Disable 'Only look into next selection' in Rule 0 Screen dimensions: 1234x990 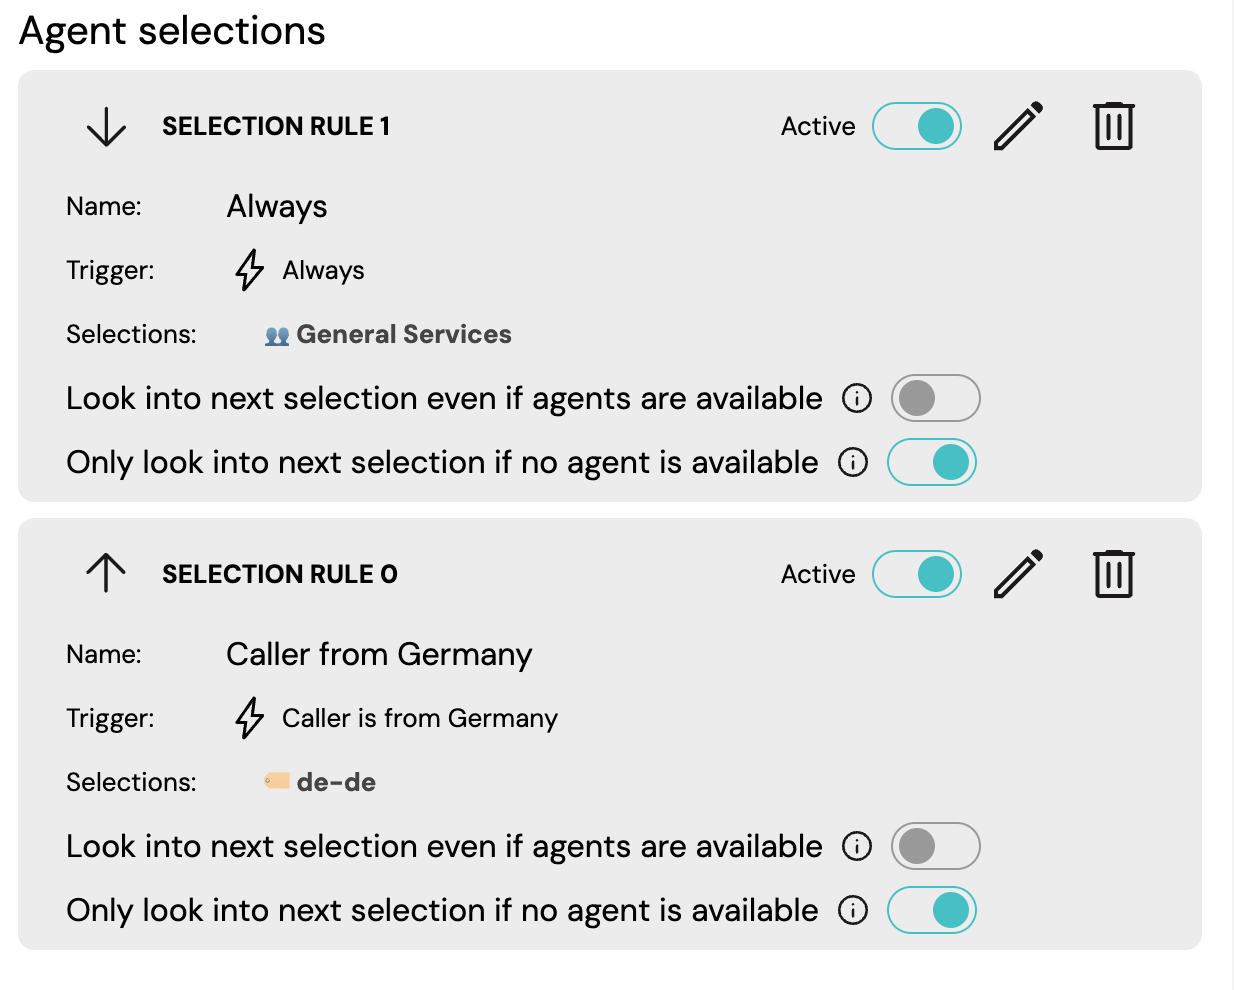point(932,910)
